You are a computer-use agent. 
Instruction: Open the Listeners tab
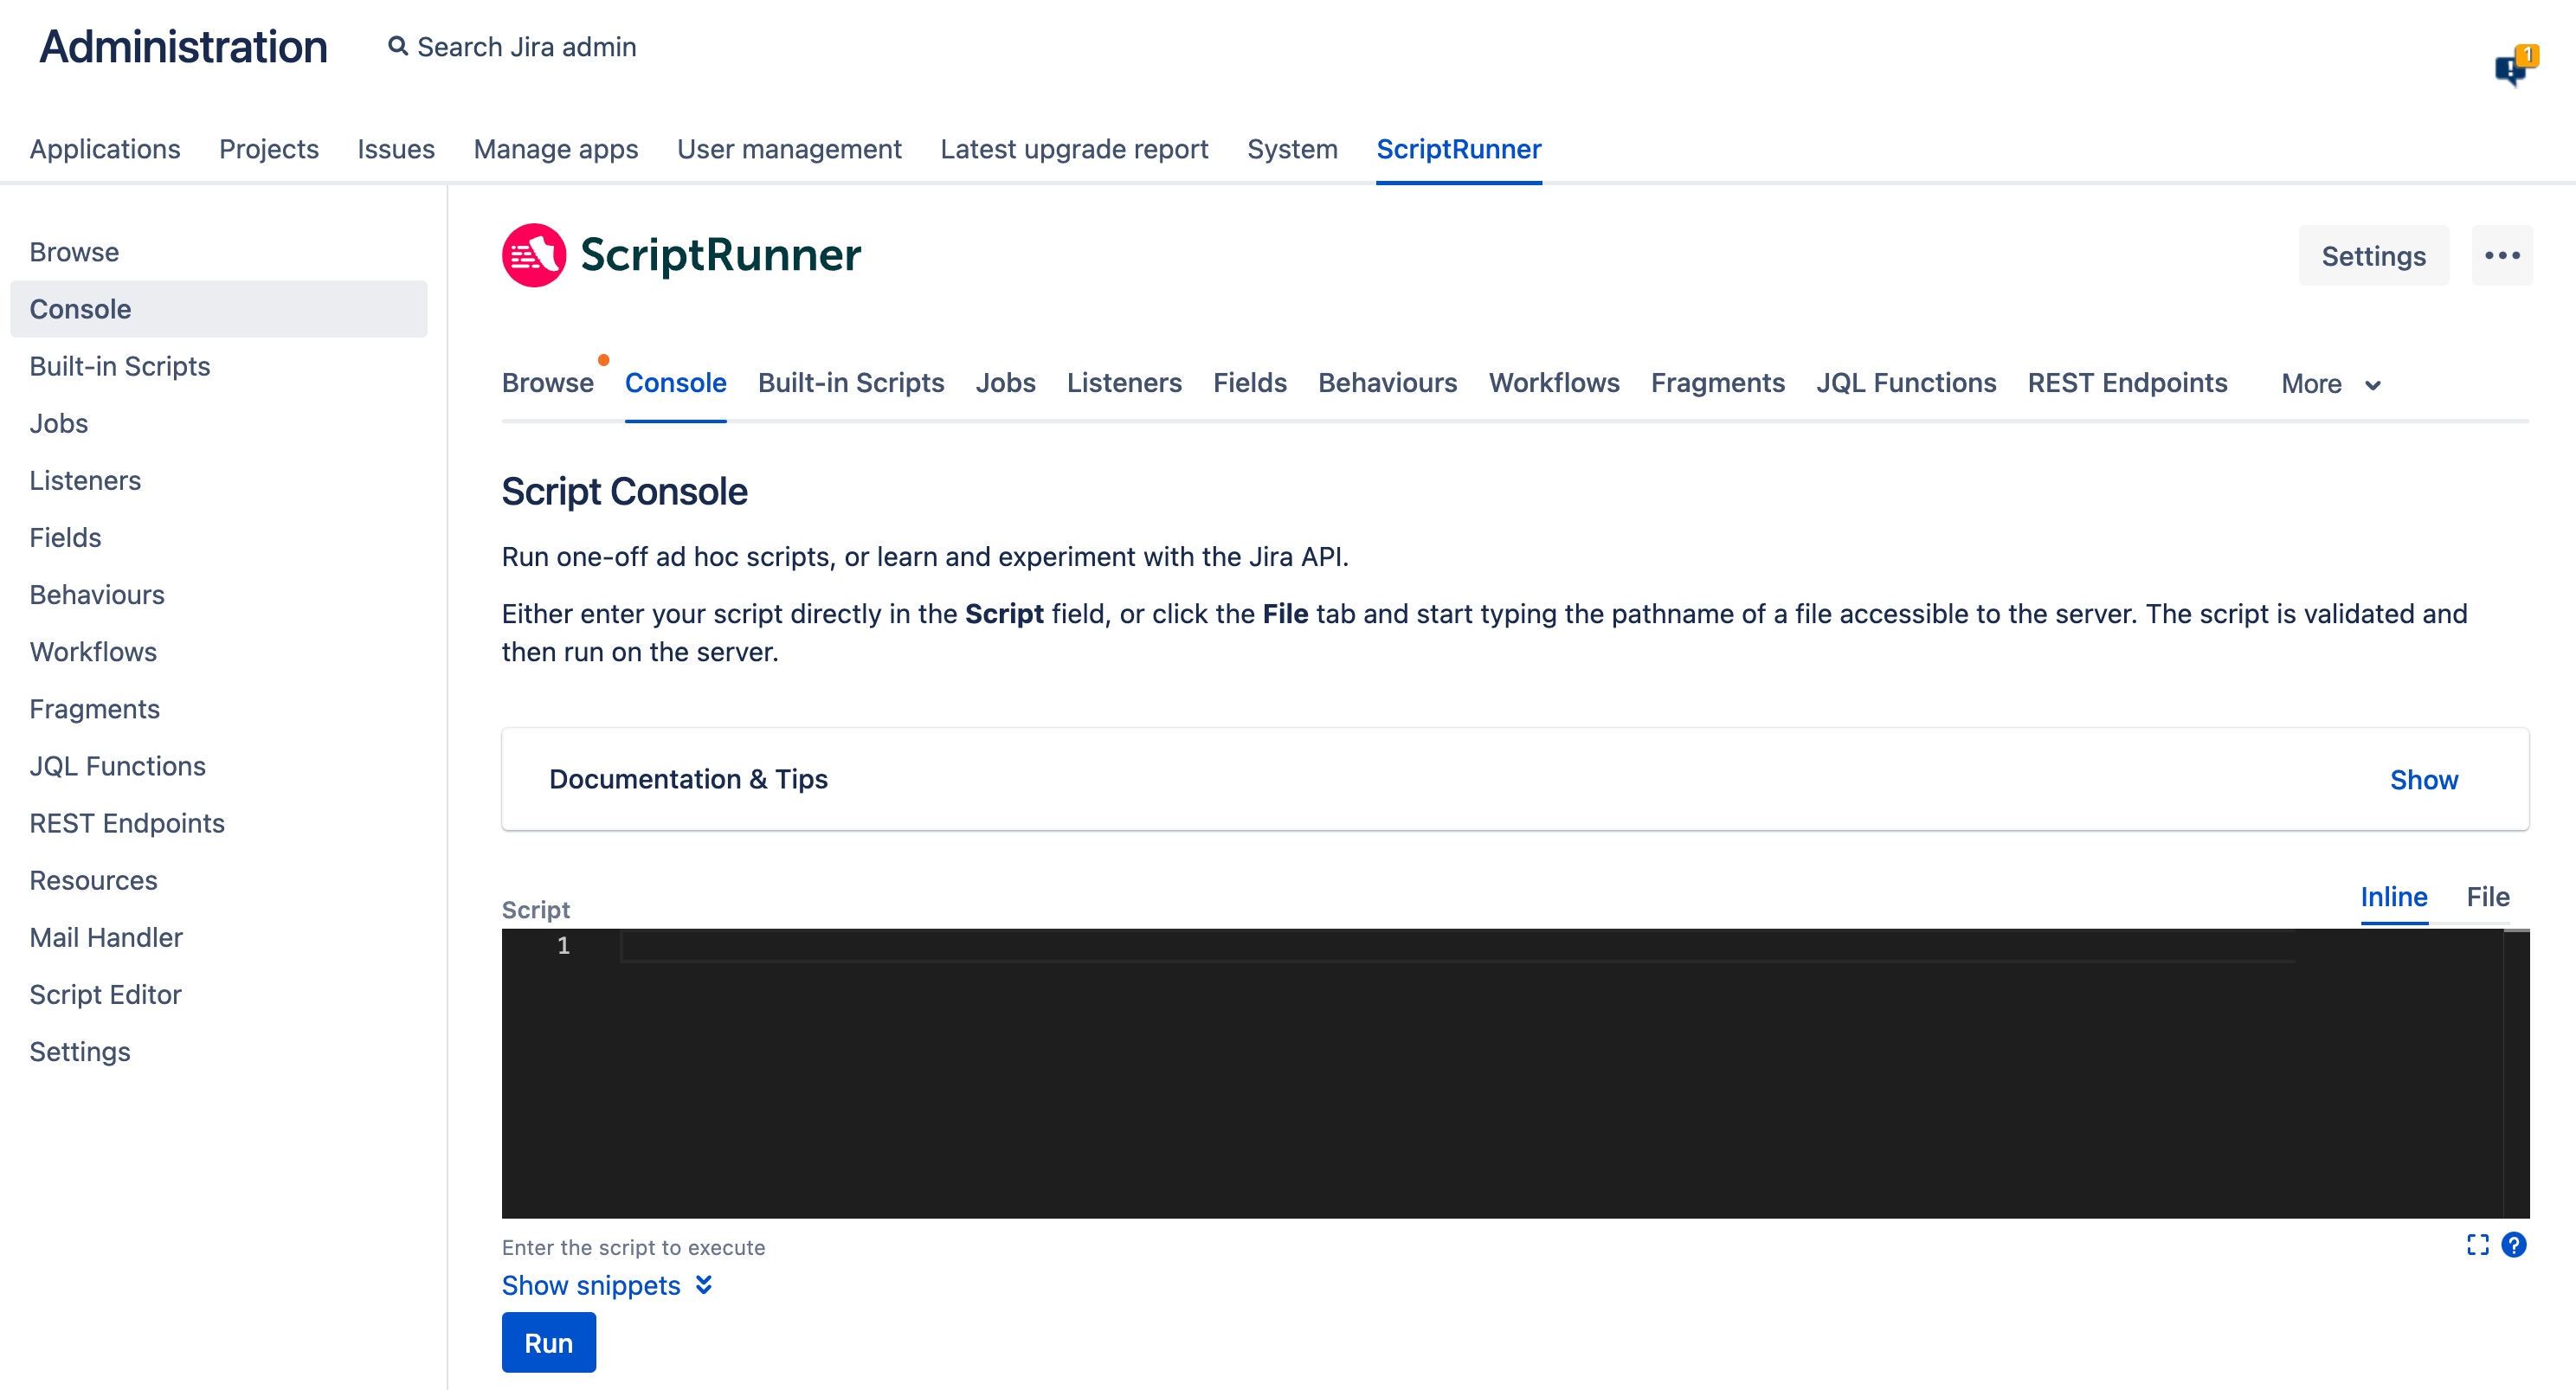pos(1124,383)
